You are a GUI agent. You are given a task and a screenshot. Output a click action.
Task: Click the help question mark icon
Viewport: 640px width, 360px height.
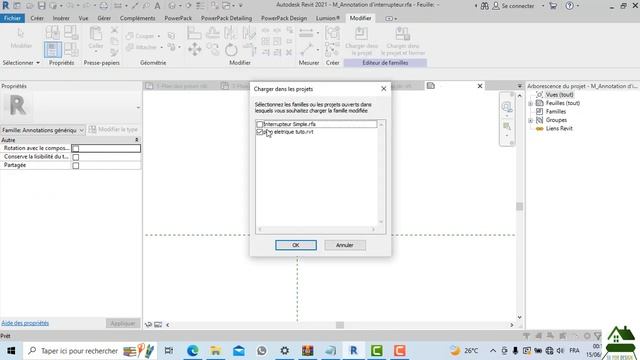tap(569, 6)
